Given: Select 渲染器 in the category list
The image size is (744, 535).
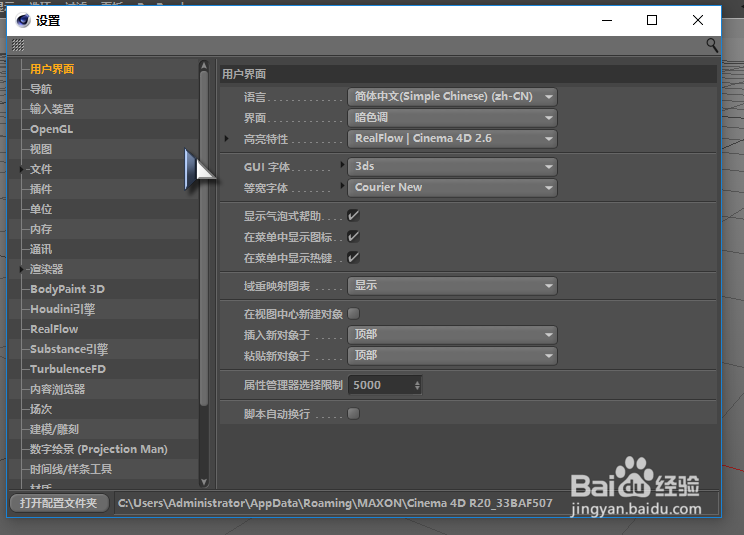Looking at the screenshot, I should [x=46, y=269].
